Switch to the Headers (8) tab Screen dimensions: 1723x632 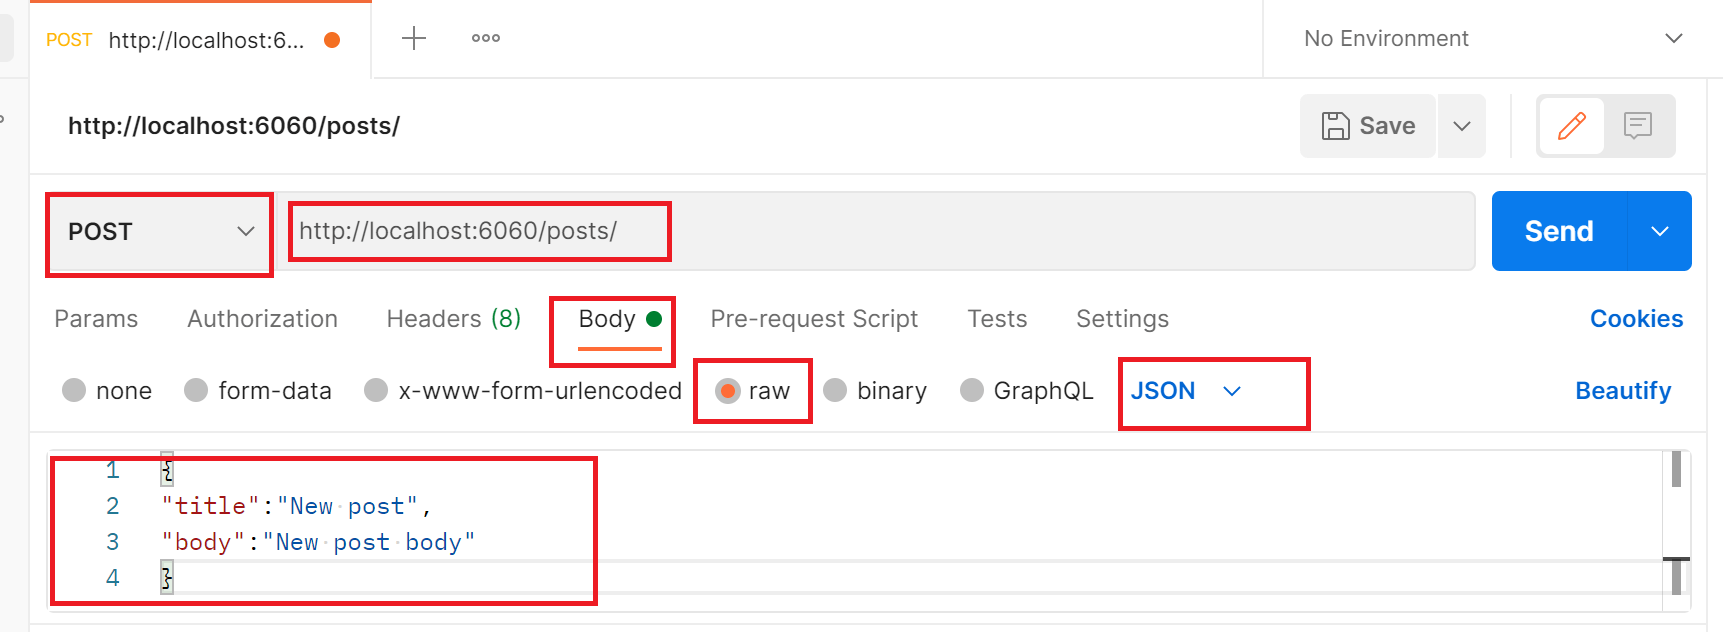(x=454, y=319)
